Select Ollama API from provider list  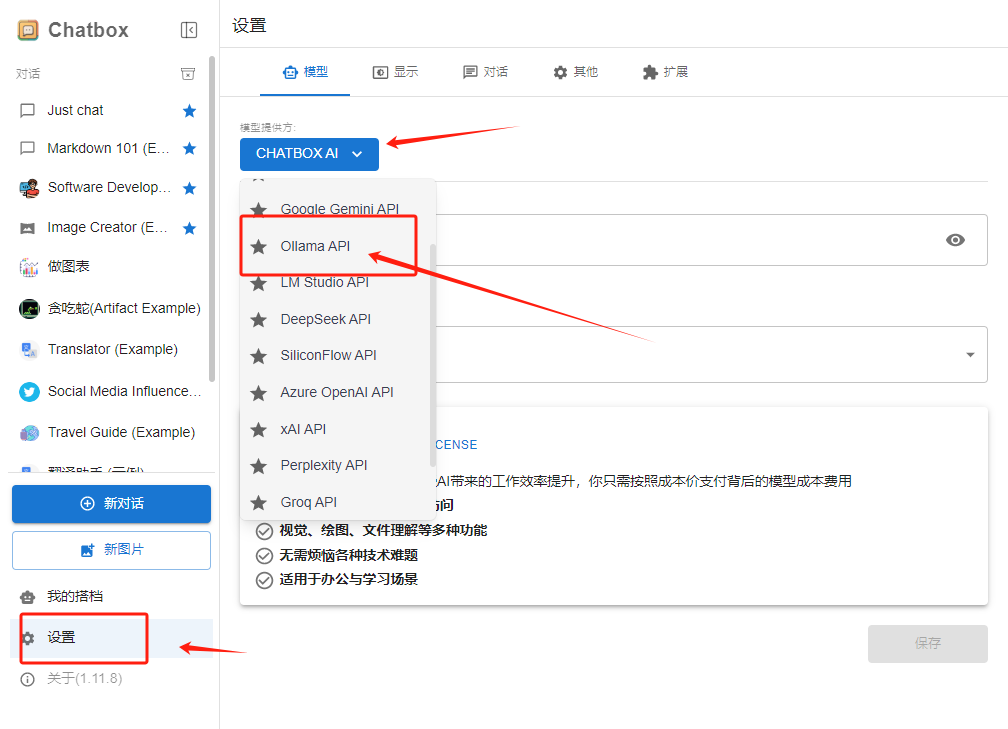pyautogui.click(x=335, y=246)
